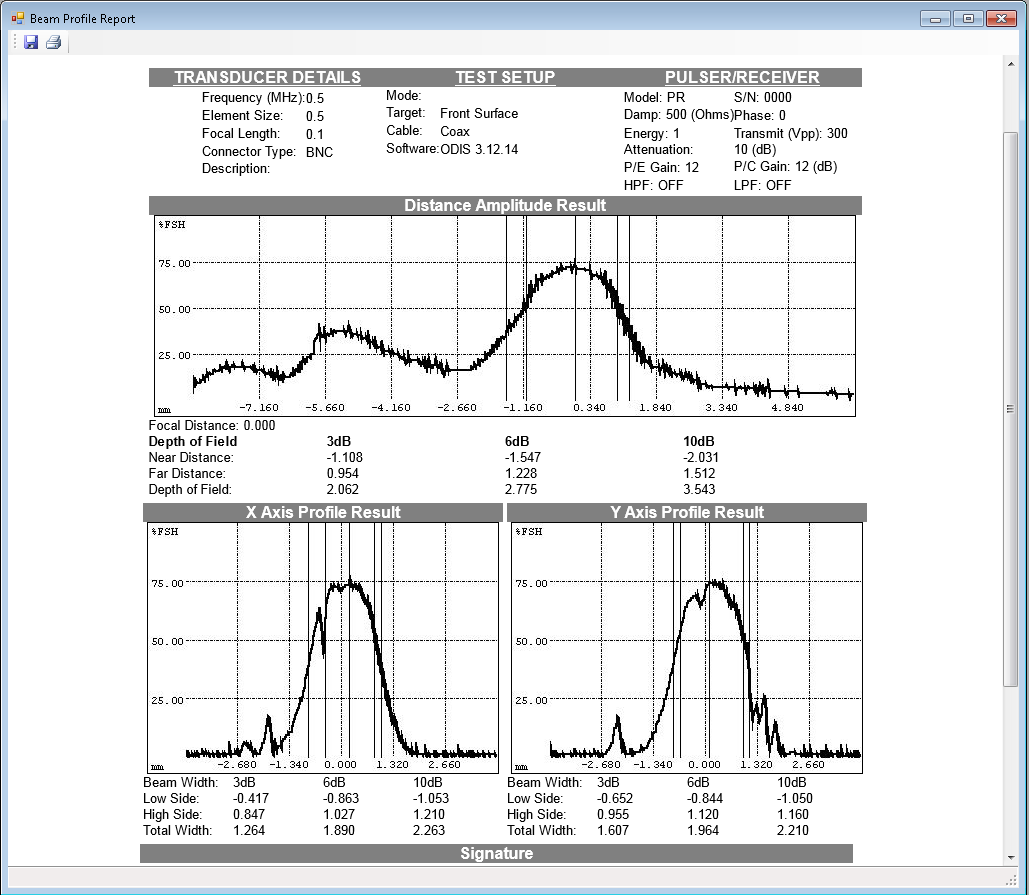Click the vertical scrollbar down arrow
Viewport: 1029px width, 895px height.
[1011, 857]
